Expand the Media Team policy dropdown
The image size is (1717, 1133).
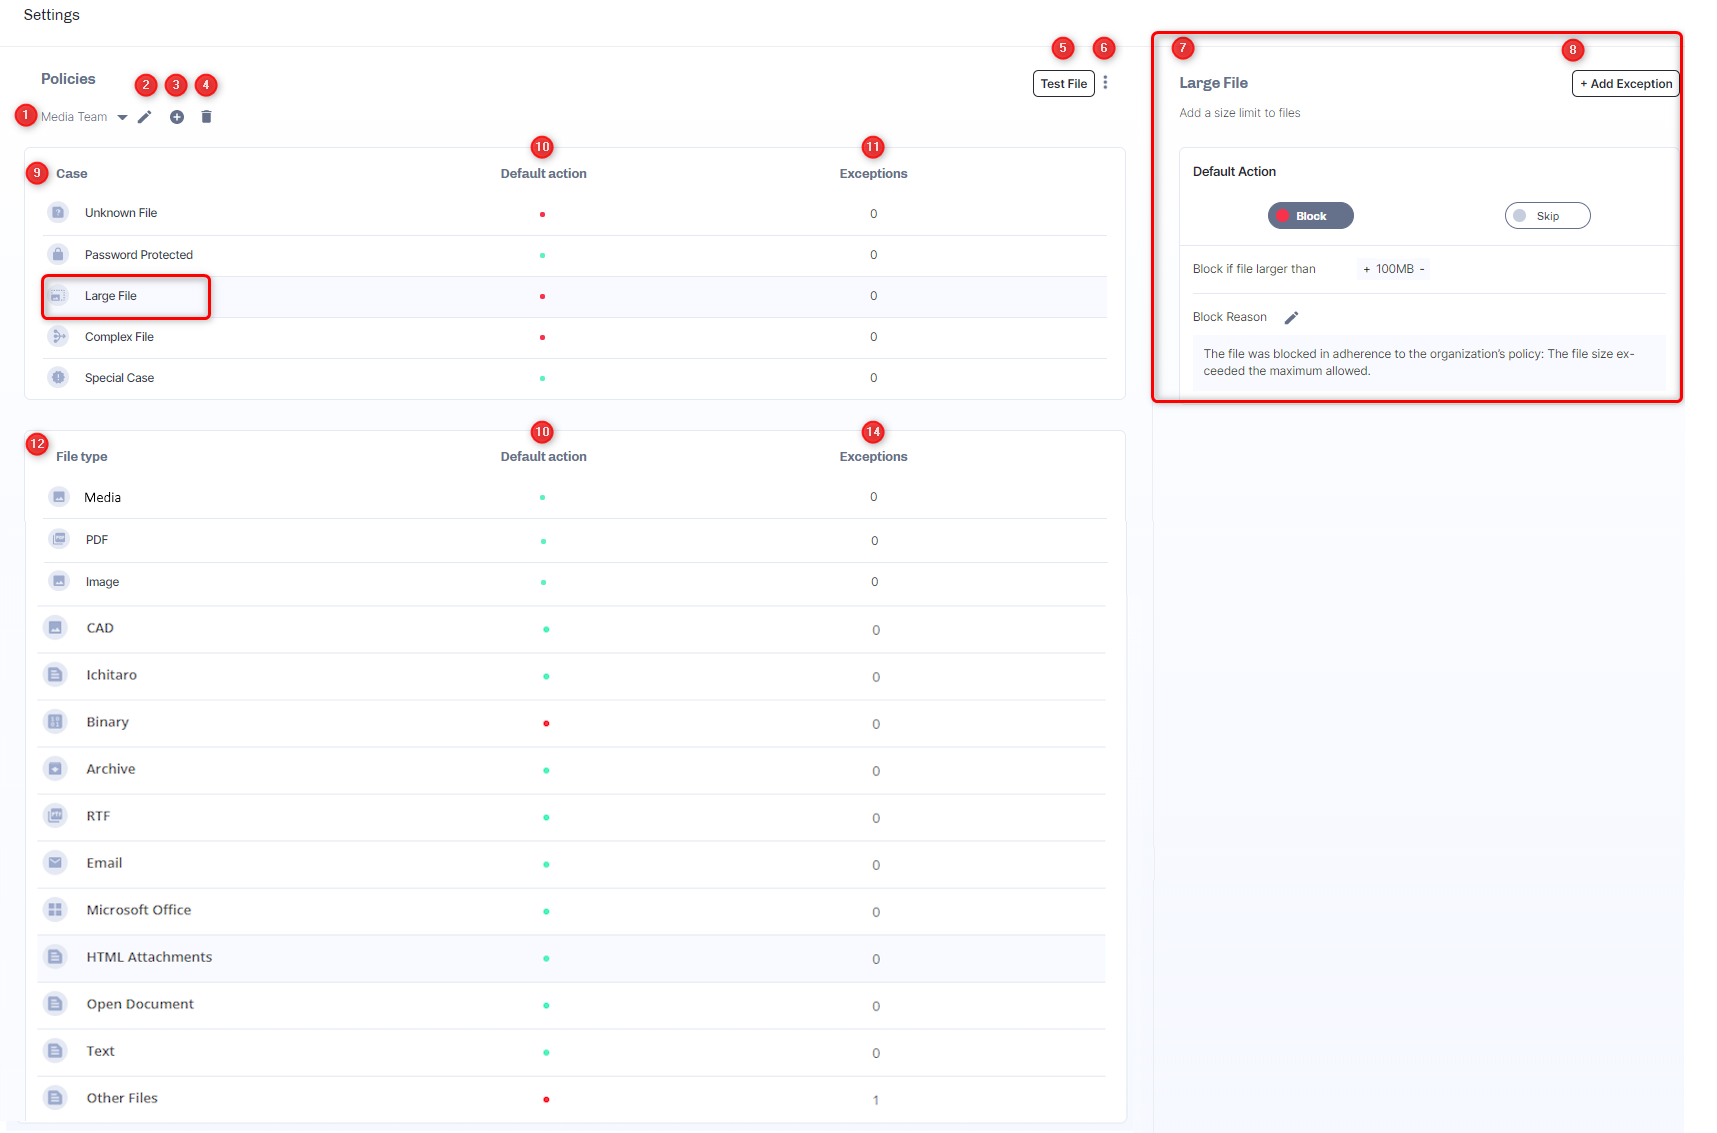click(122, 117)
